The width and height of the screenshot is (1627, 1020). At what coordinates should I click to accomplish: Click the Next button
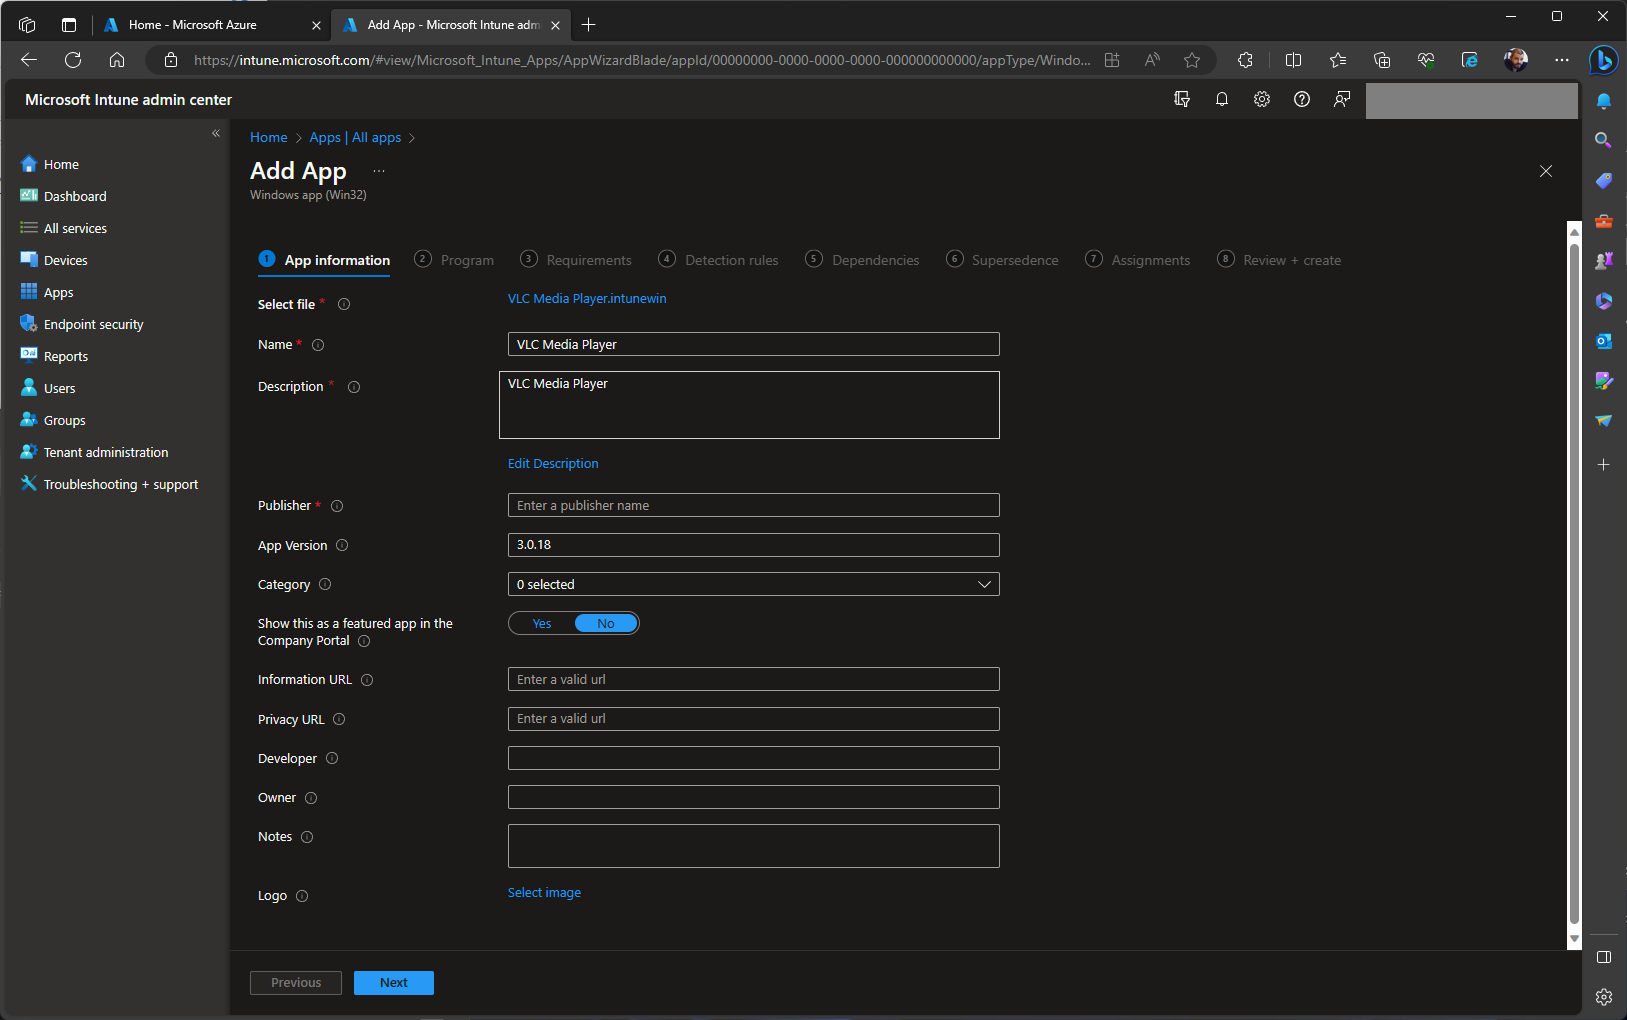(x=394, y=983)
